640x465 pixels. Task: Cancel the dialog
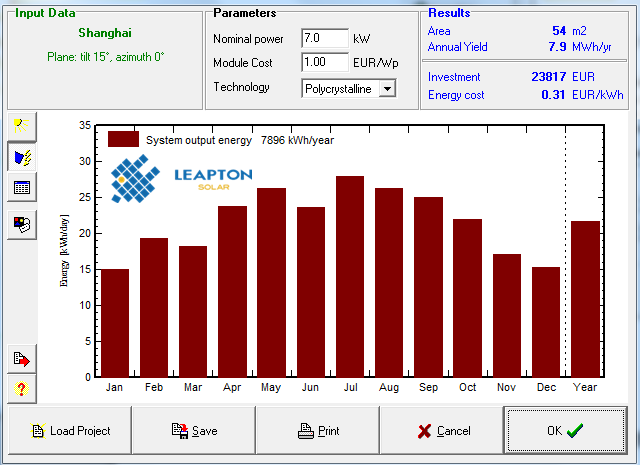tap(442, 431)
